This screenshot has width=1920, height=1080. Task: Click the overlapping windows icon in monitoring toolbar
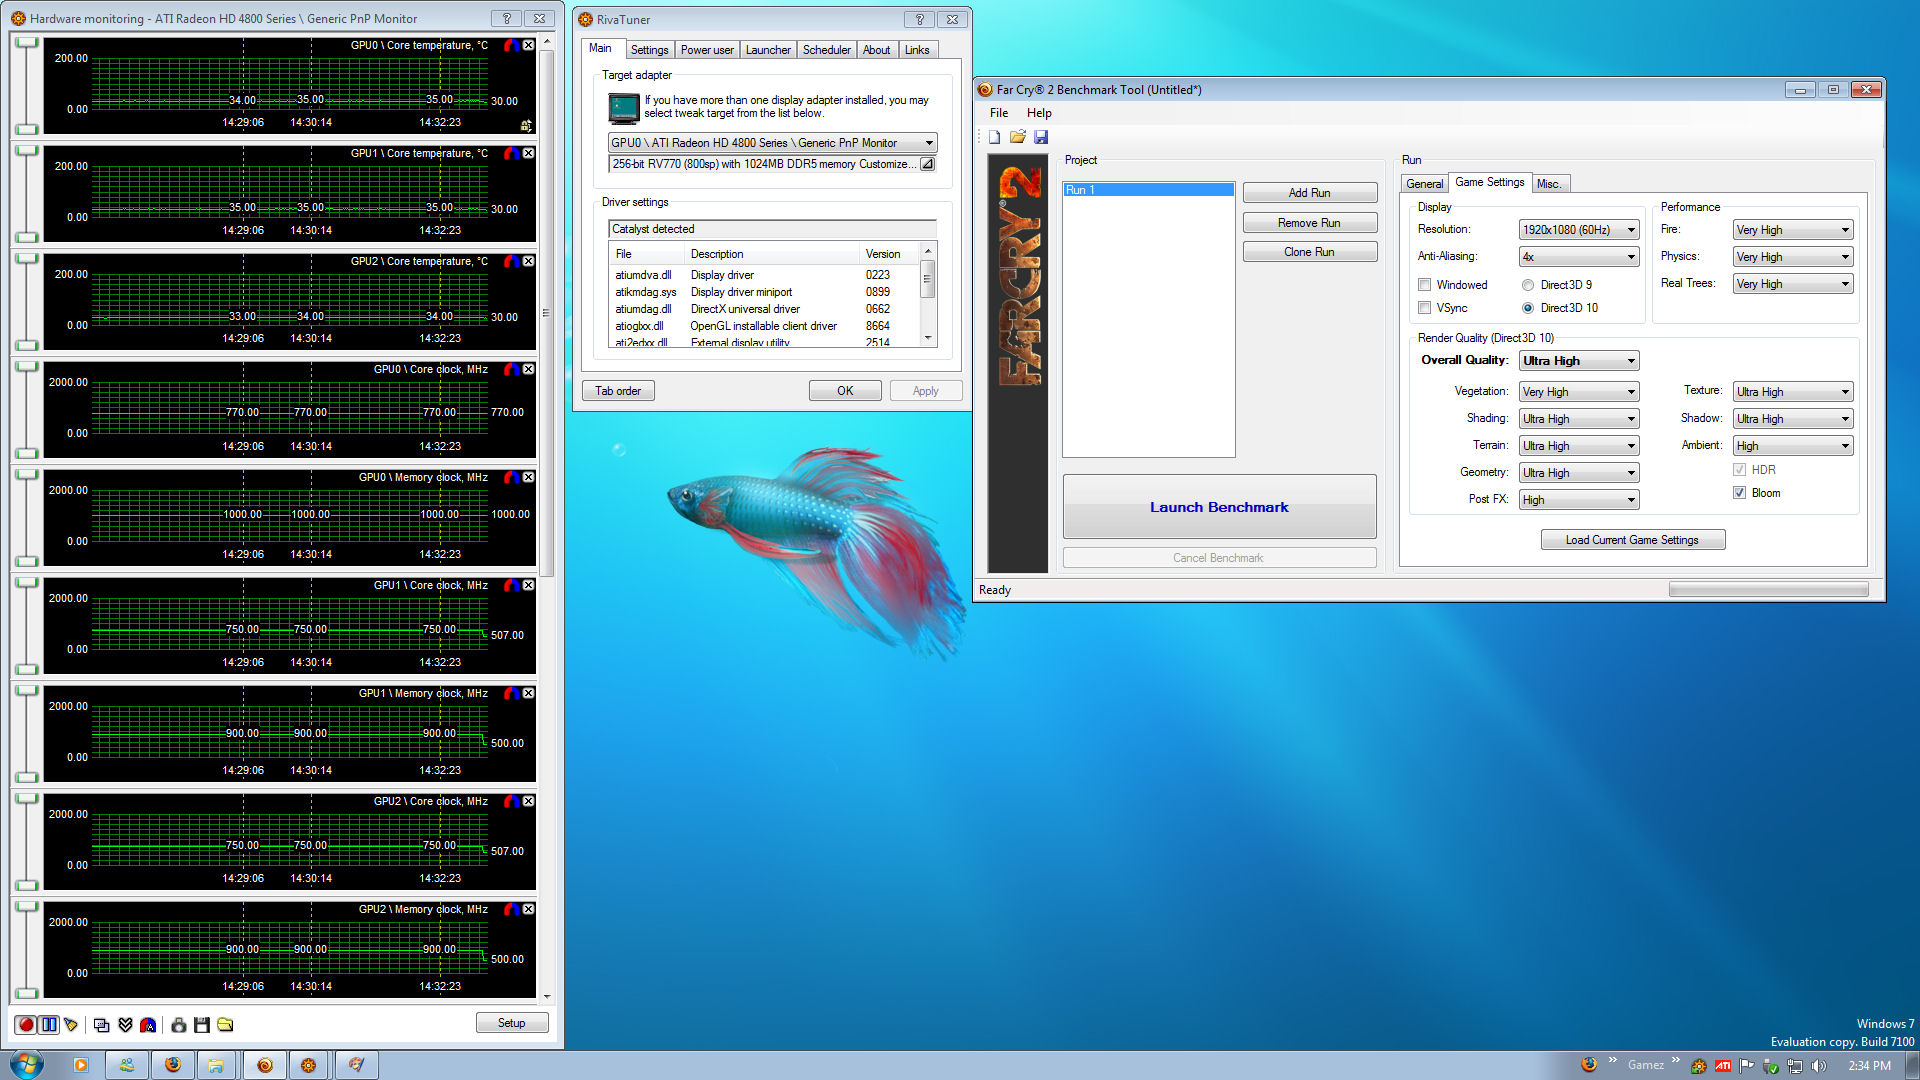point(101,1025)
